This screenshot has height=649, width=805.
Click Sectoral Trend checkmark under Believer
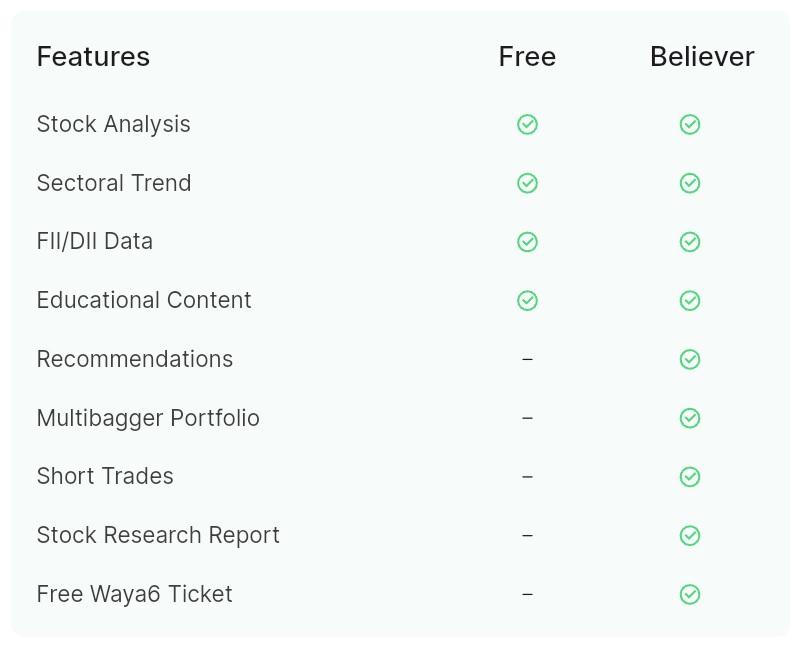(689, 183)
